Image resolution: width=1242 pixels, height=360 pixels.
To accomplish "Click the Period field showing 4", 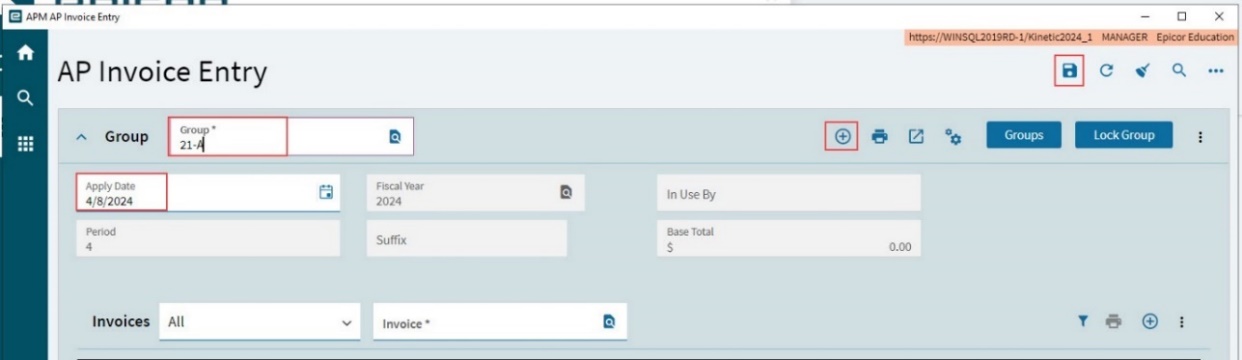I will tap(208, 238).
